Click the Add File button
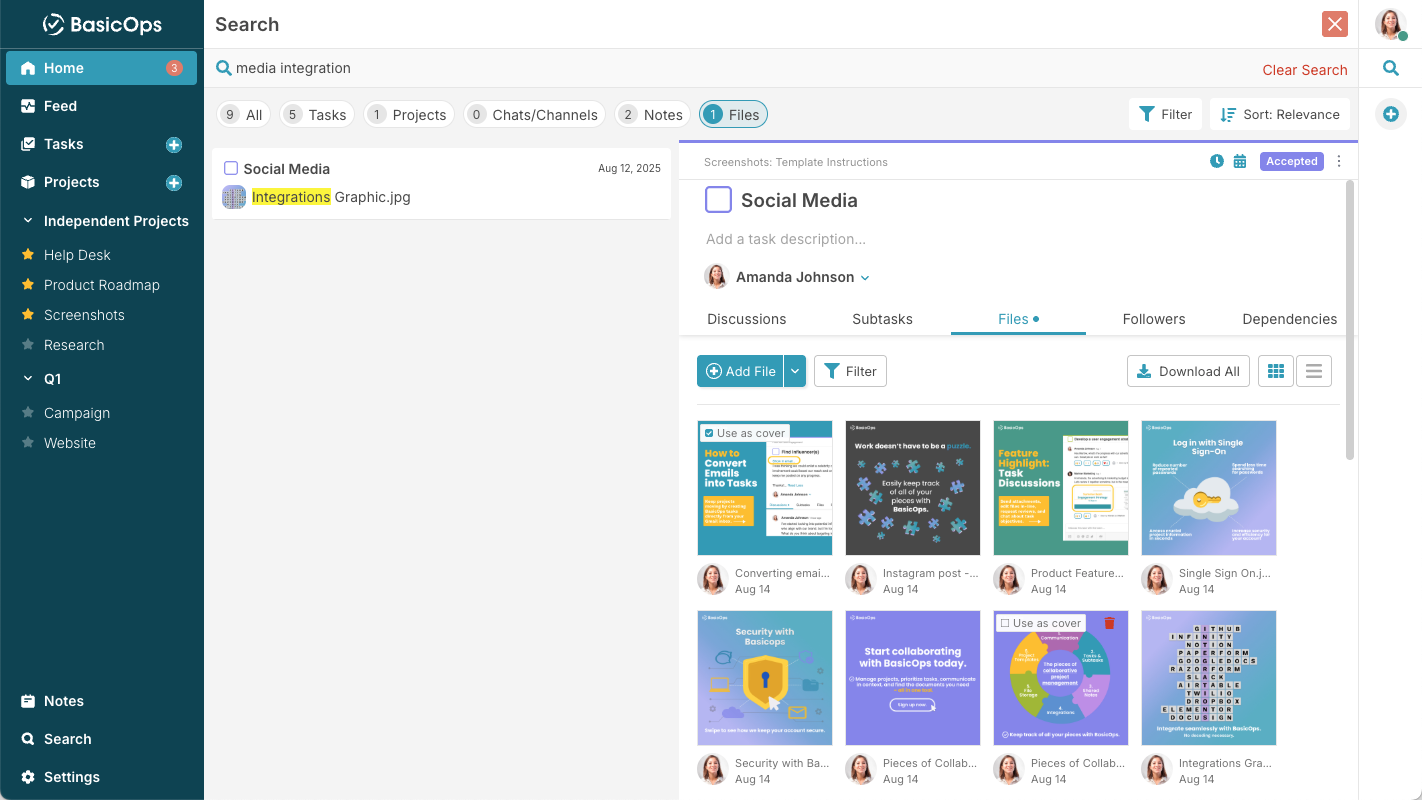This screenshot has height=800, width=1422. pyautogui.click(x=740, y=371)
